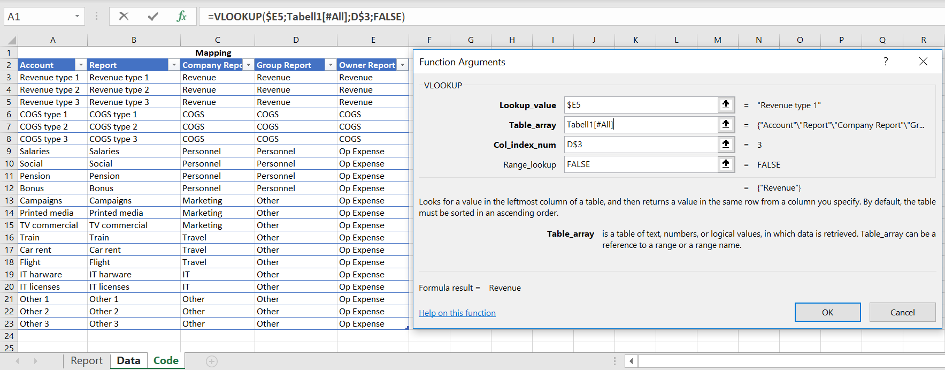The image size is (945, 370).
Task: Go to next sheet with right navigation arrow
Action: click(x=36, y=361)
